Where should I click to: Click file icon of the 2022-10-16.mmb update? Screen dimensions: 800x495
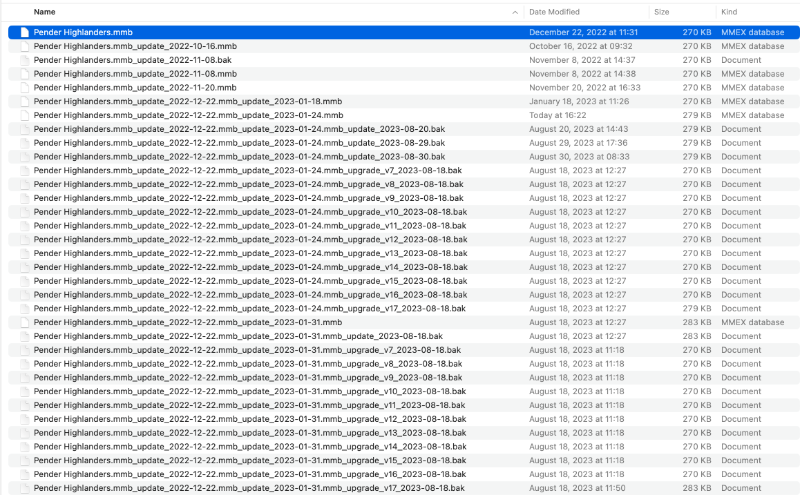tap(24, 46)
